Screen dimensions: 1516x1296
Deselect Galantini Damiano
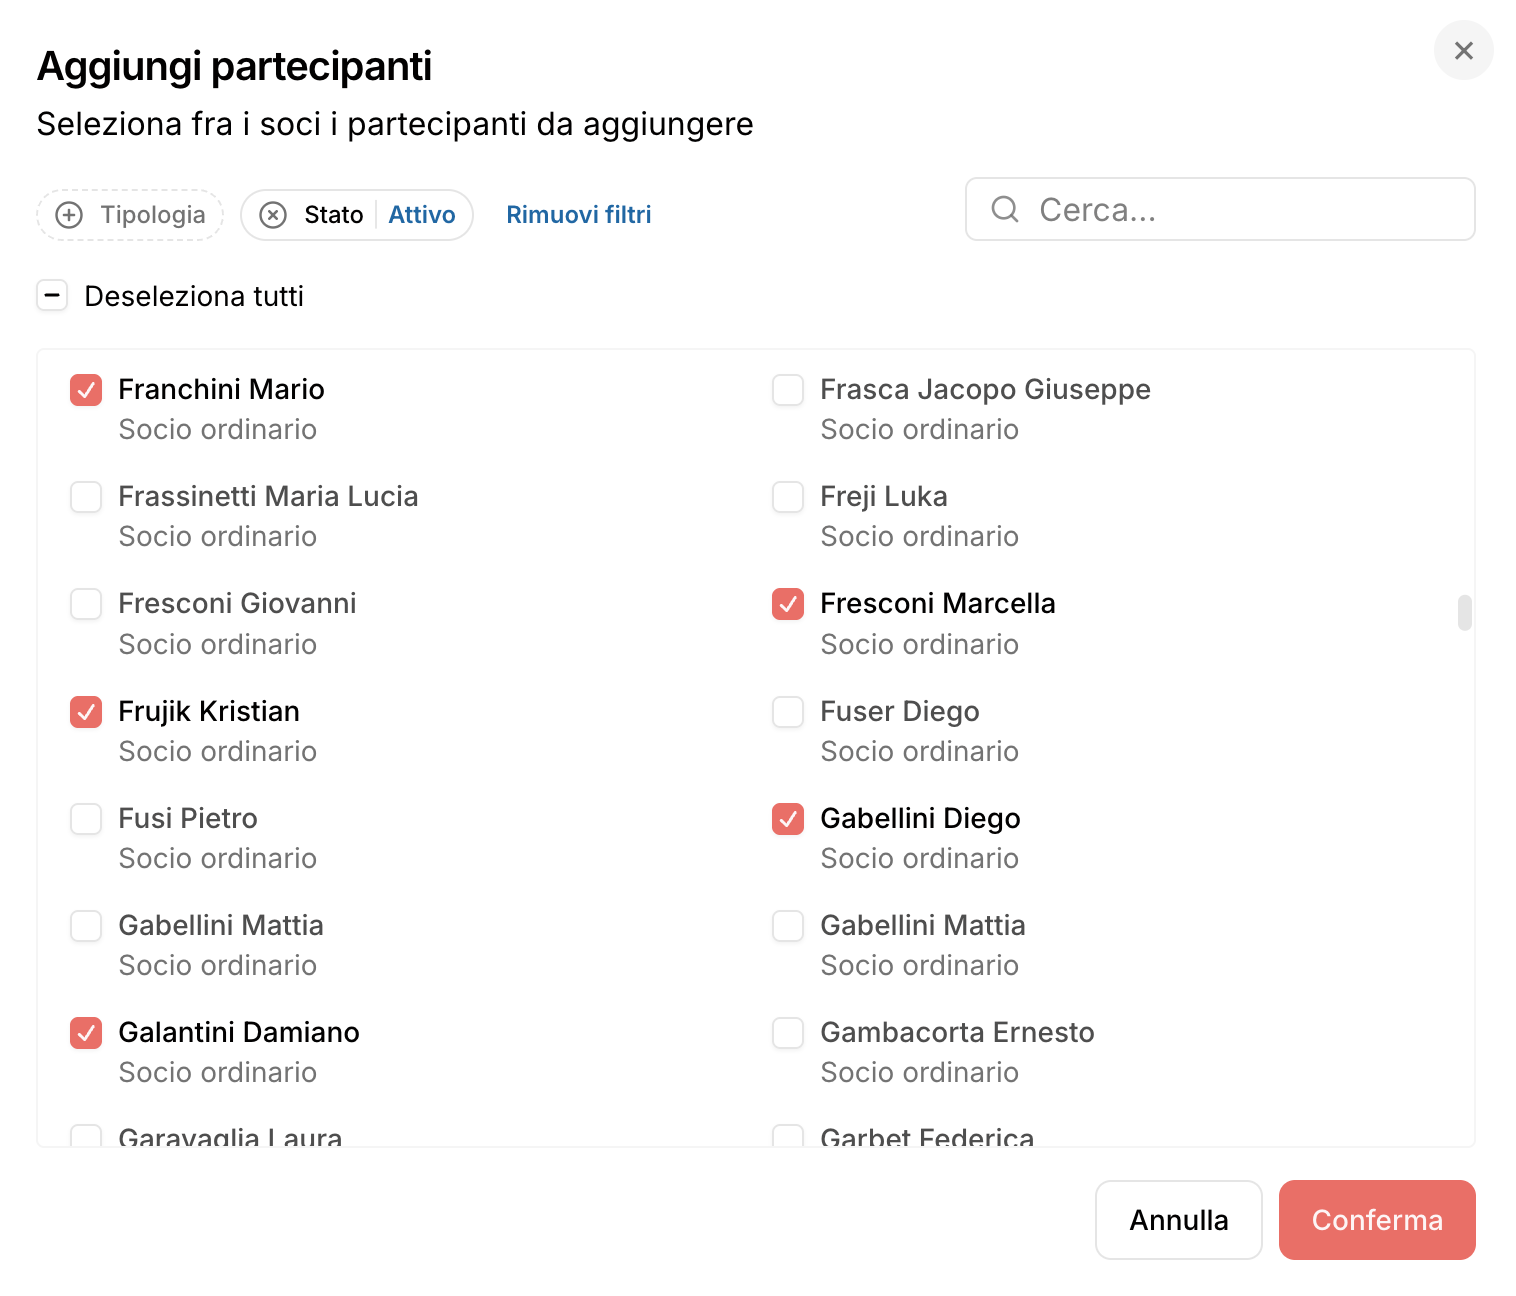(x=86, y=1033)
